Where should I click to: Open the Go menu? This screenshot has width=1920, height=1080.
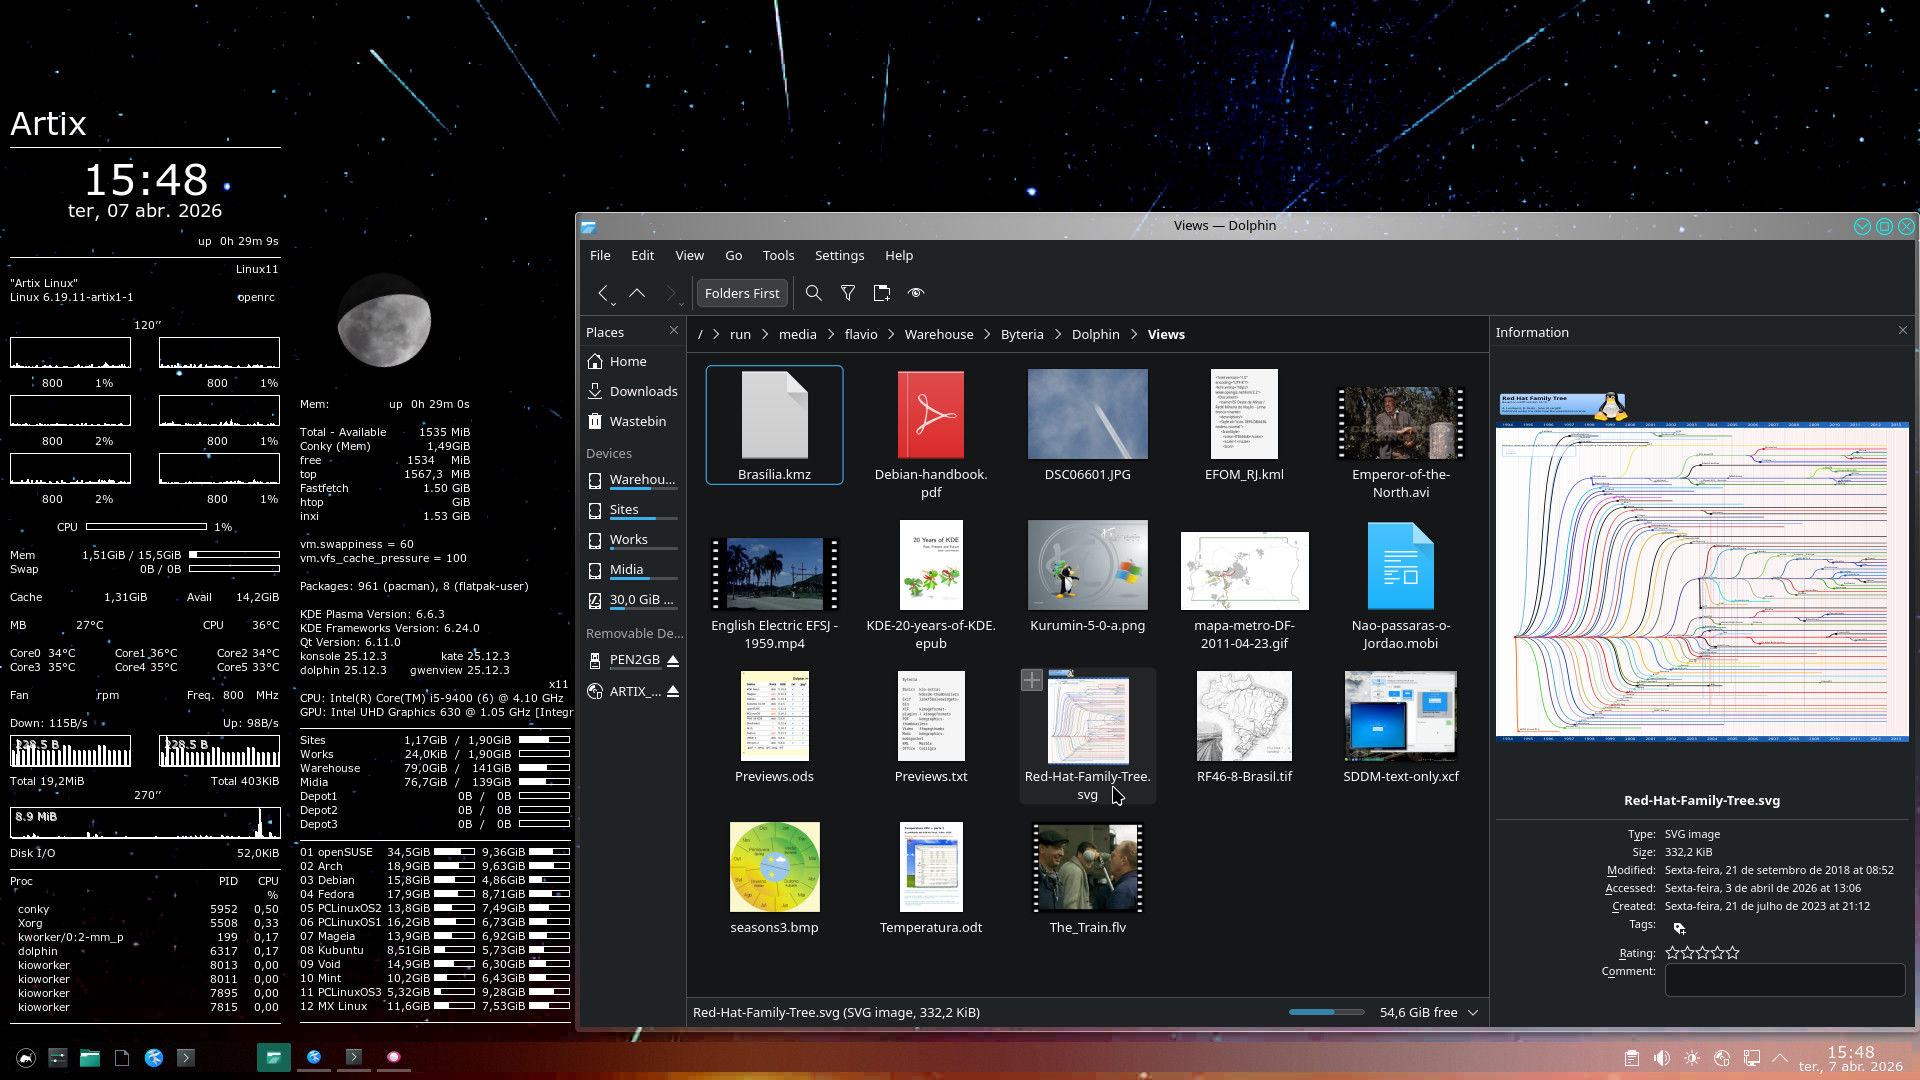[x=734, y=255]
